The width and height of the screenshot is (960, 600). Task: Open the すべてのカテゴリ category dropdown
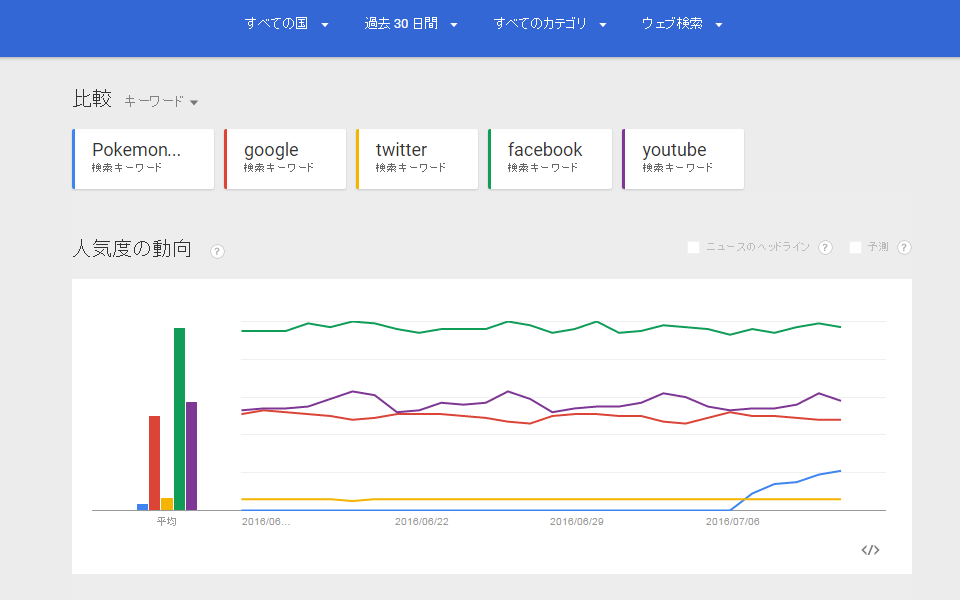coord(550,24)
